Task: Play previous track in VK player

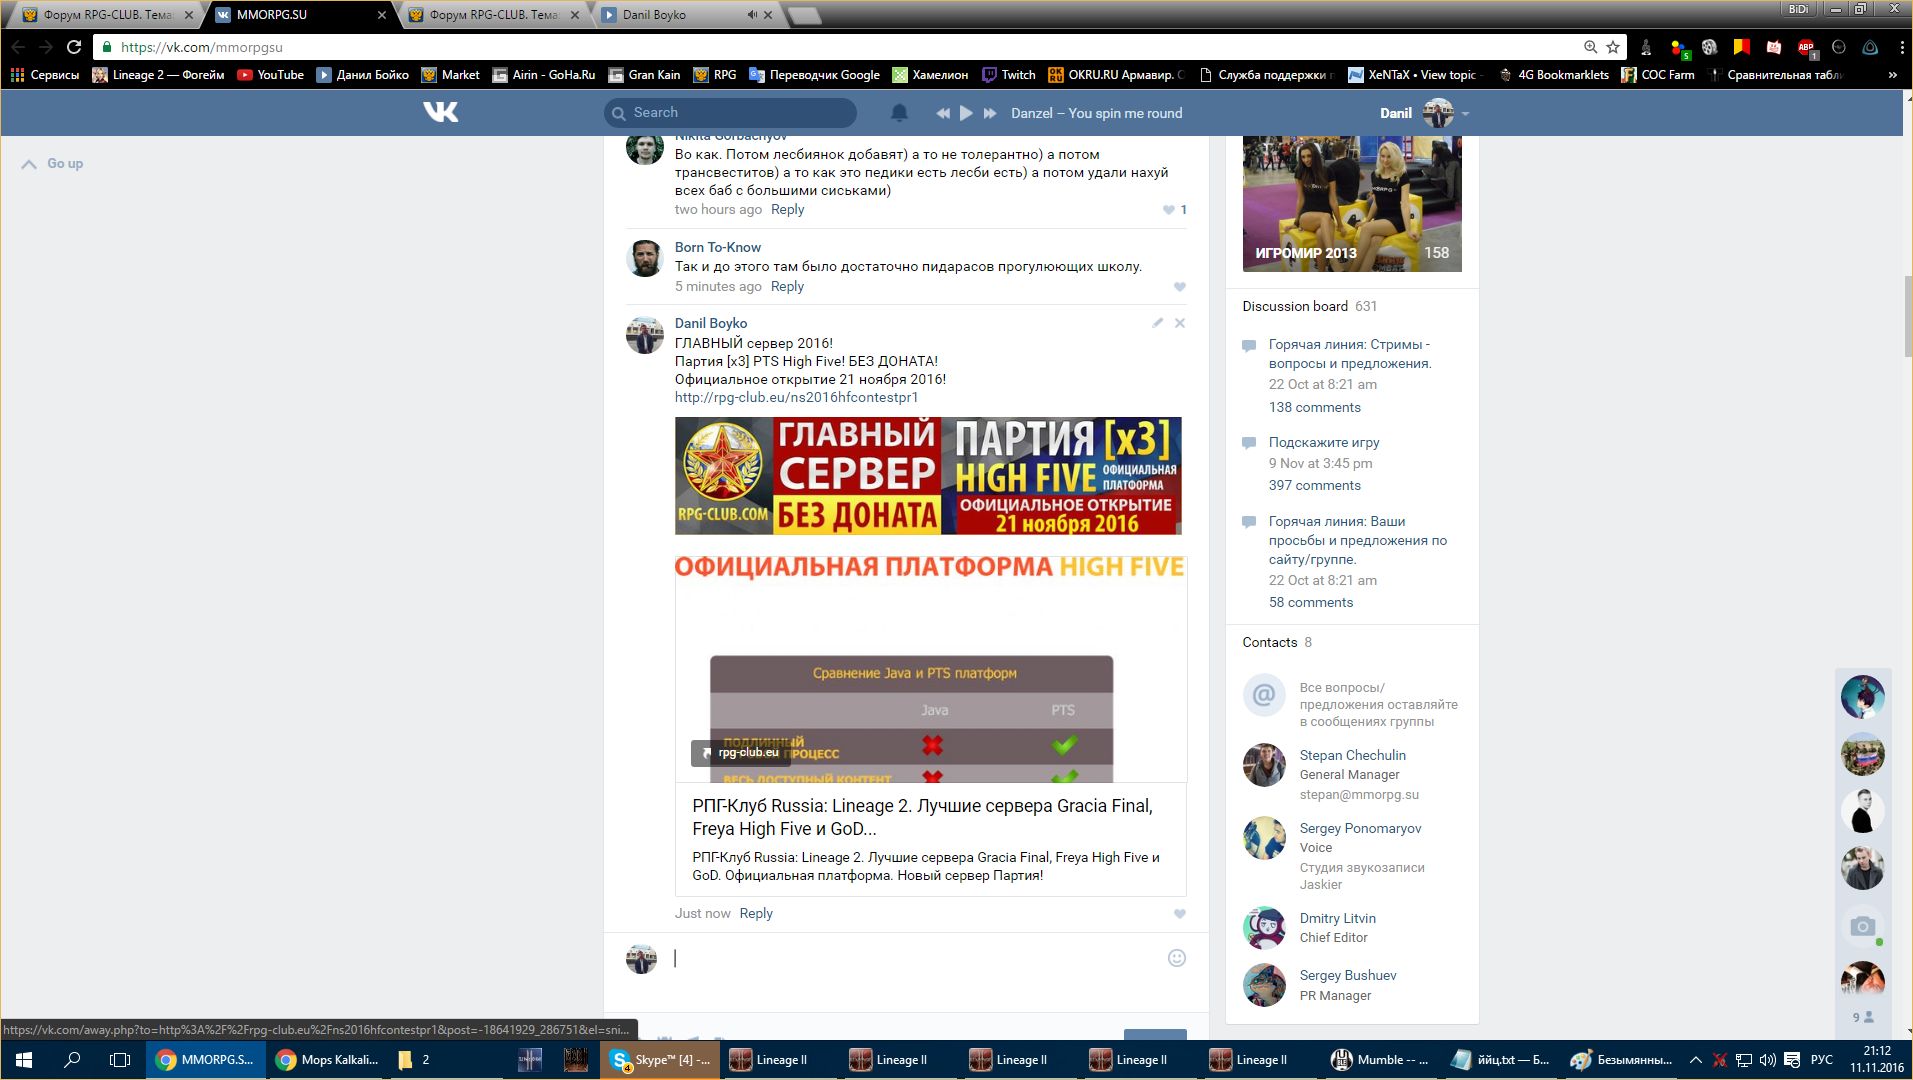Action: coord(942,113)
